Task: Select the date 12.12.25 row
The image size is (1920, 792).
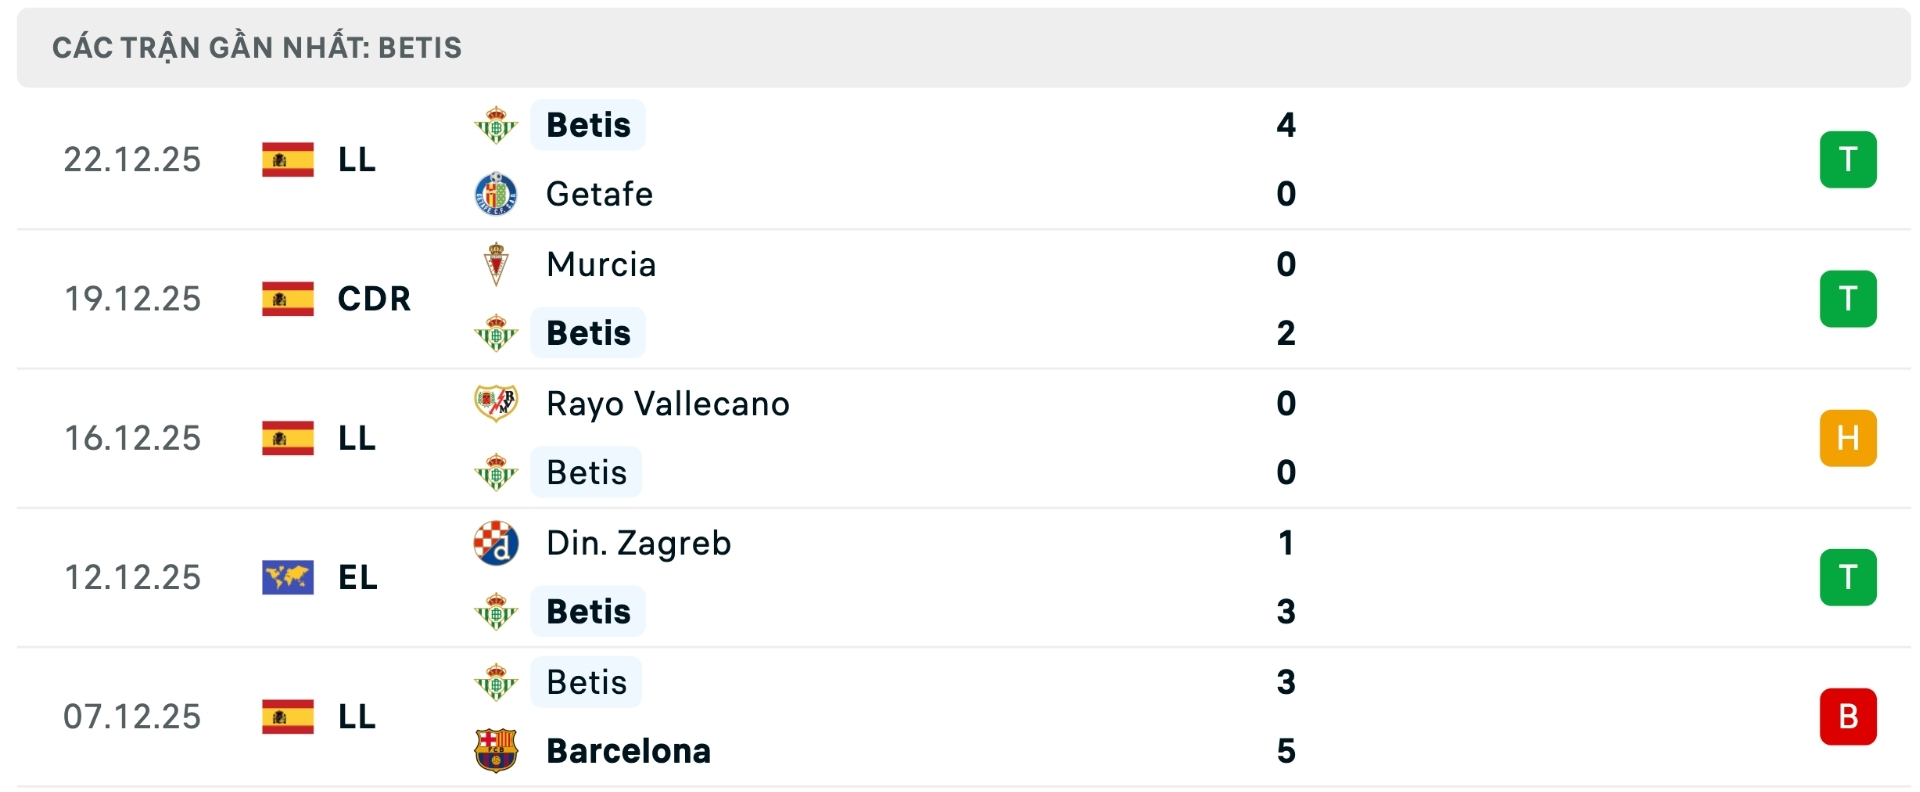Action: pos(132,576)
